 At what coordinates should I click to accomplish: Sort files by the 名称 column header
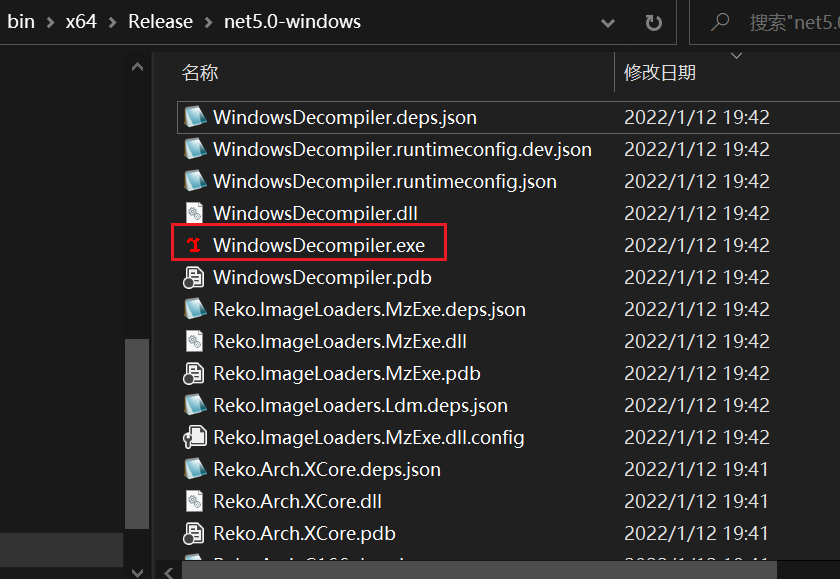tap(200, 72)
